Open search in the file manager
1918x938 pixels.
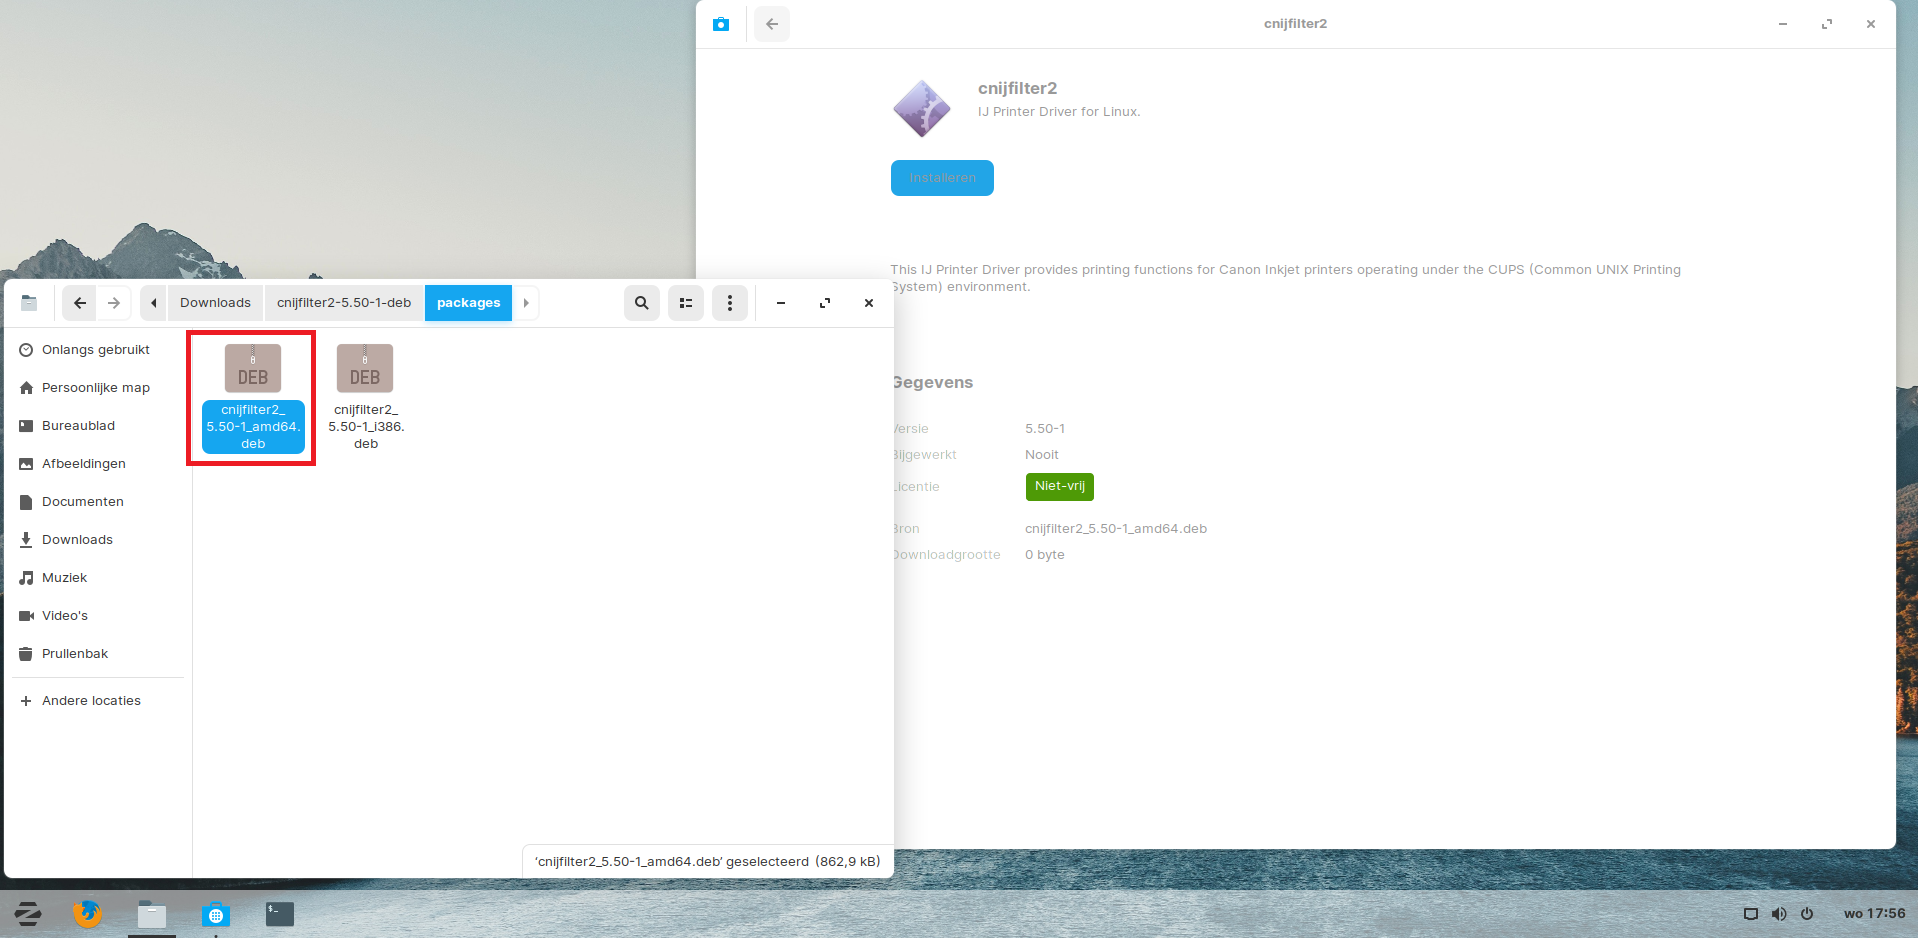click(x=642, y=303)
